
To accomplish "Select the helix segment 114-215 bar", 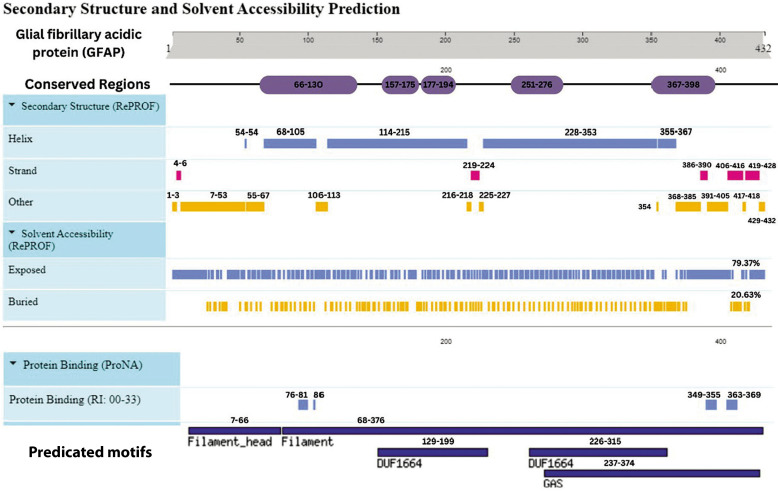I will [397, 144].
